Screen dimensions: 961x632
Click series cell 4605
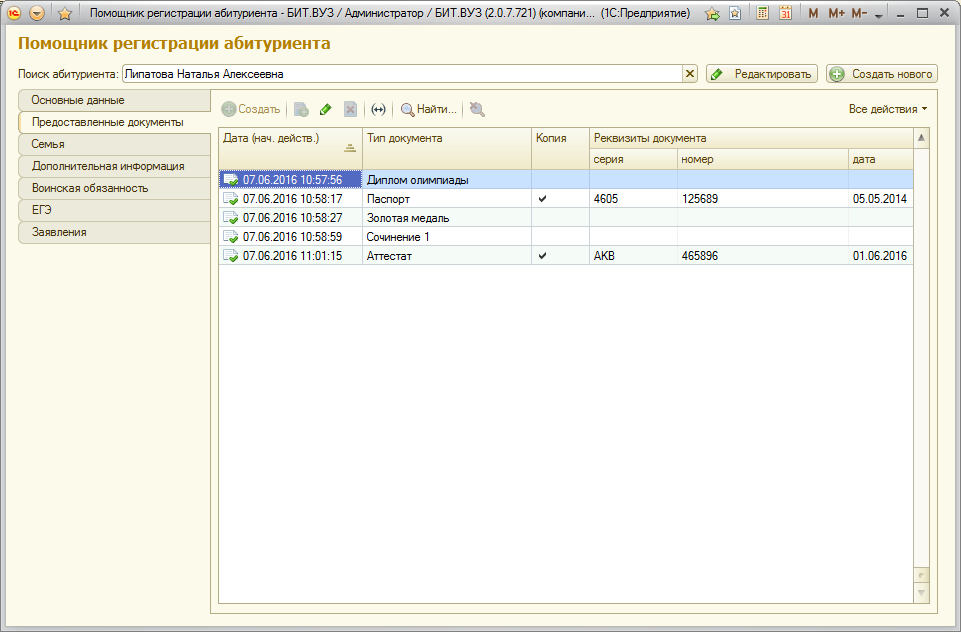coord(633,199)
